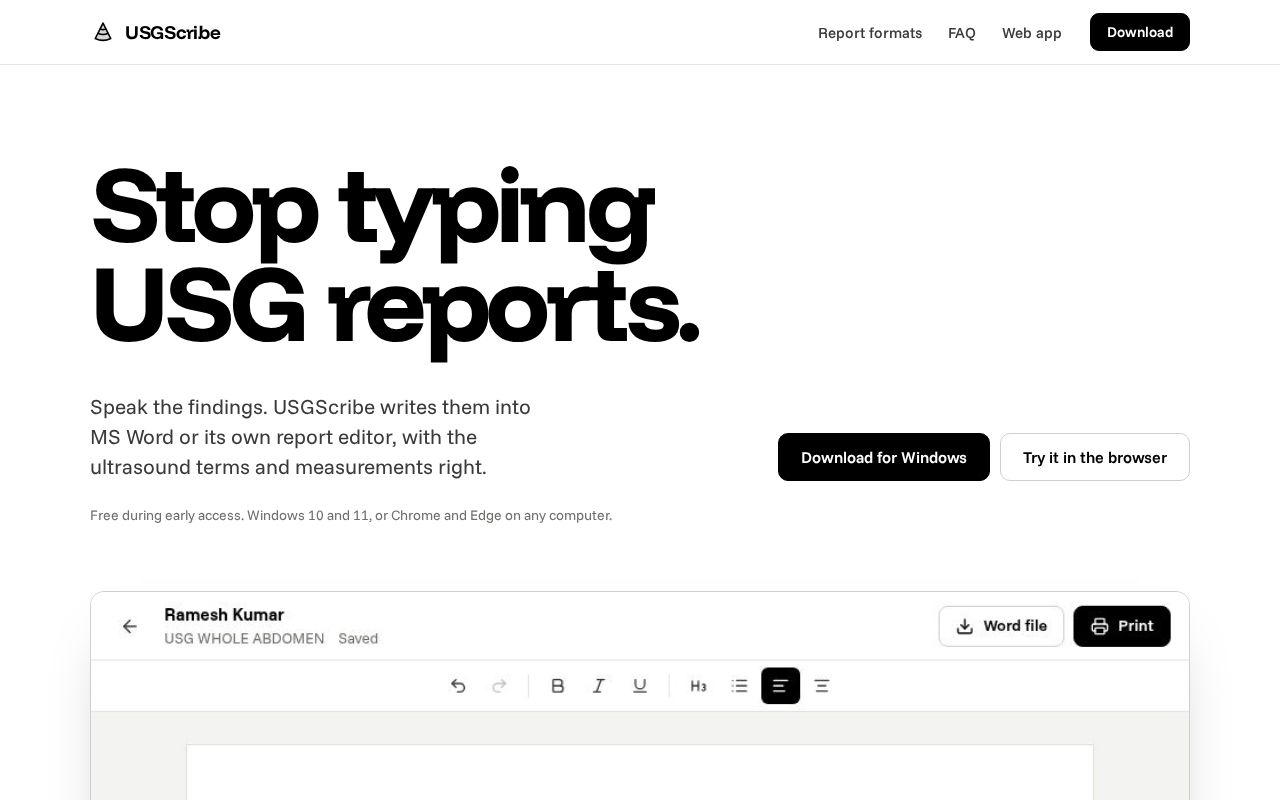Click into the report document page
Screen dimensions: 1280x800
coord(640,772)
